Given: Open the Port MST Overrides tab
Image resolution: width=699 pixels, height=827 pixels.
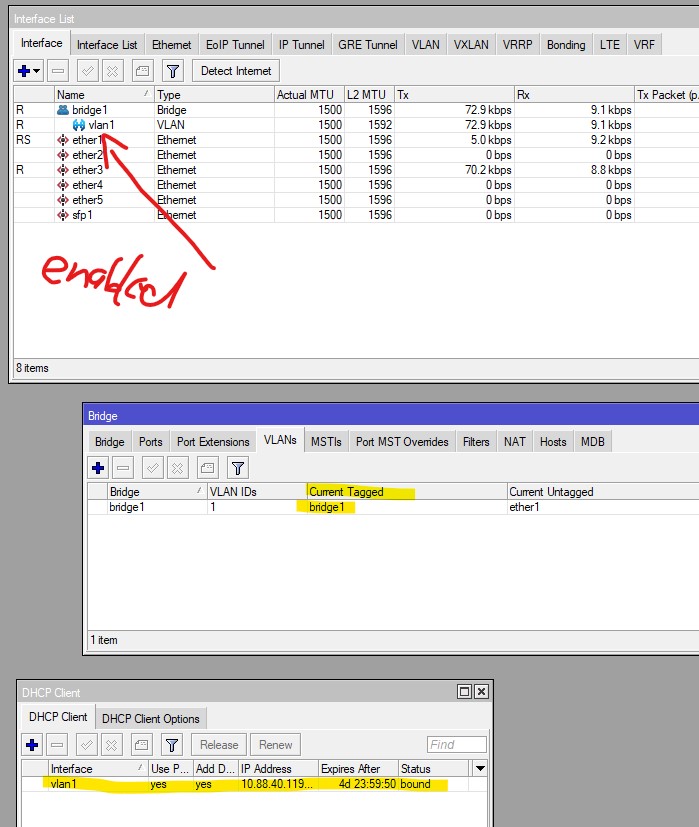Looking at the screenshot, I should pos(402,442).
